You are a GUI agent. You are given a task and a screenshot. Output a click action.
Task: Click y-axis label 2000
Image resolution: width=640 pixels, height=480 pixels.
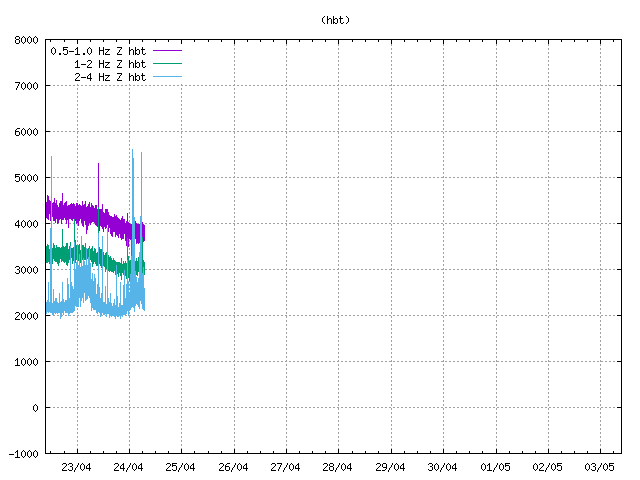(26, 316)
